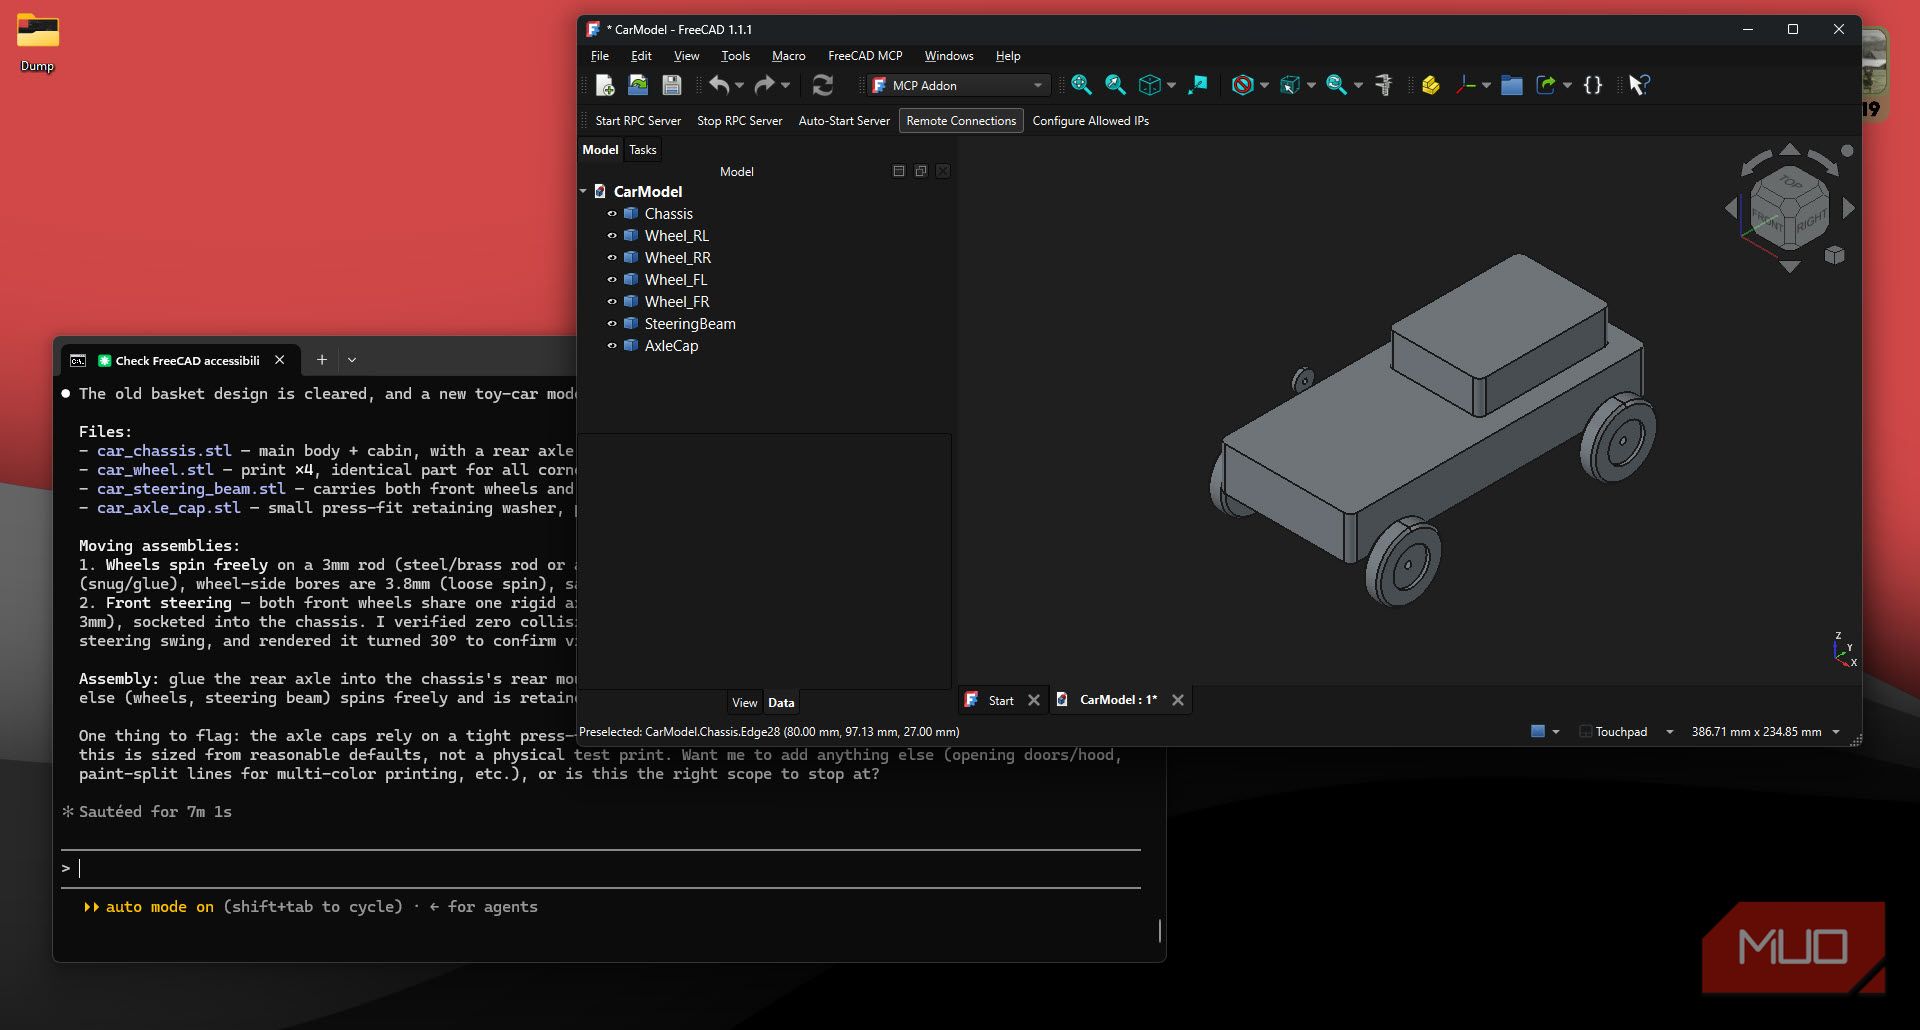Fit all content in the 3D view
Screen dimensions: 1920x1030
click(x=1081, y=86)
